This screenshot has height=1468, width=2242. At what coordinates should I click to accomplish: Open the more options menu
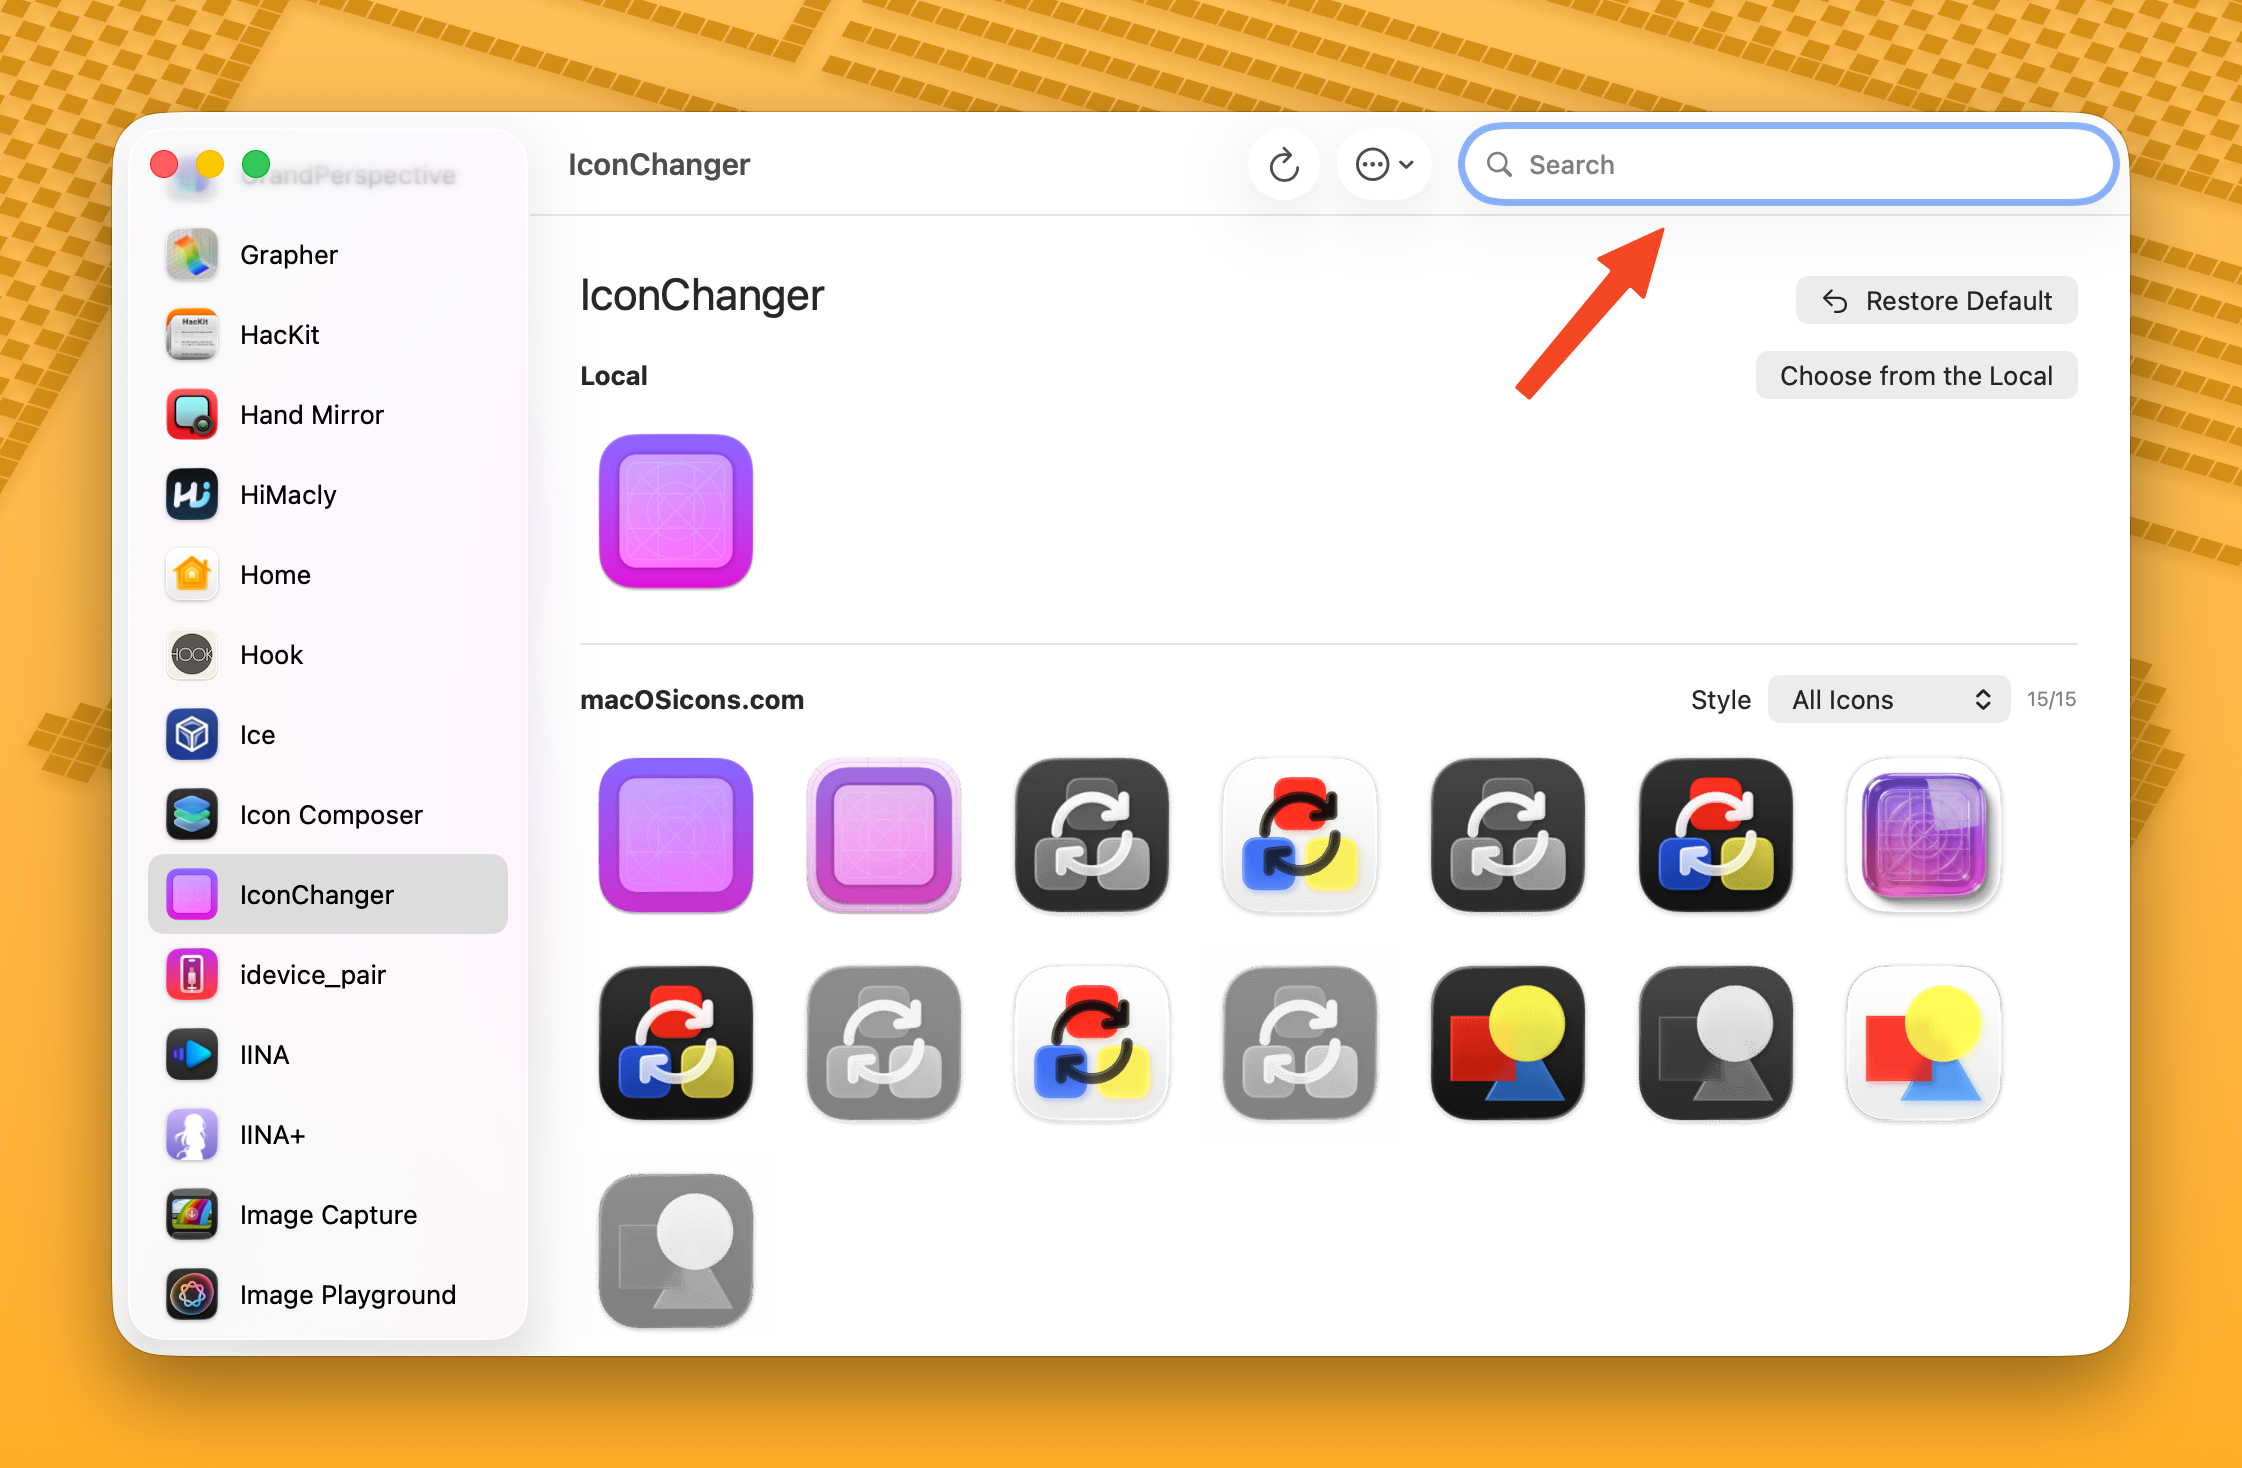(x=1384, y=164)
